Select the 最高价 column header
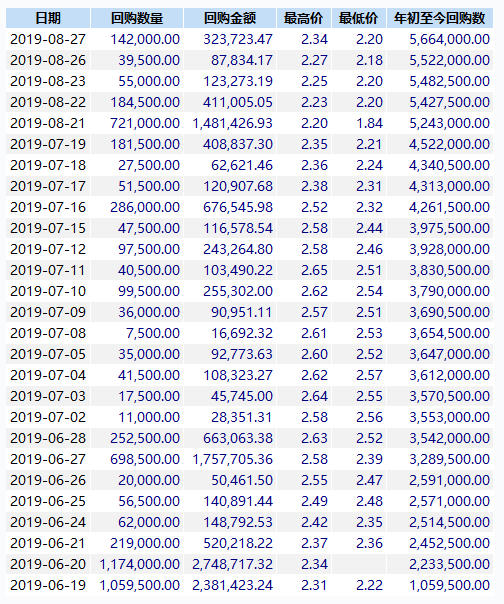Screen dimensions: 504x604 (304, 18)
